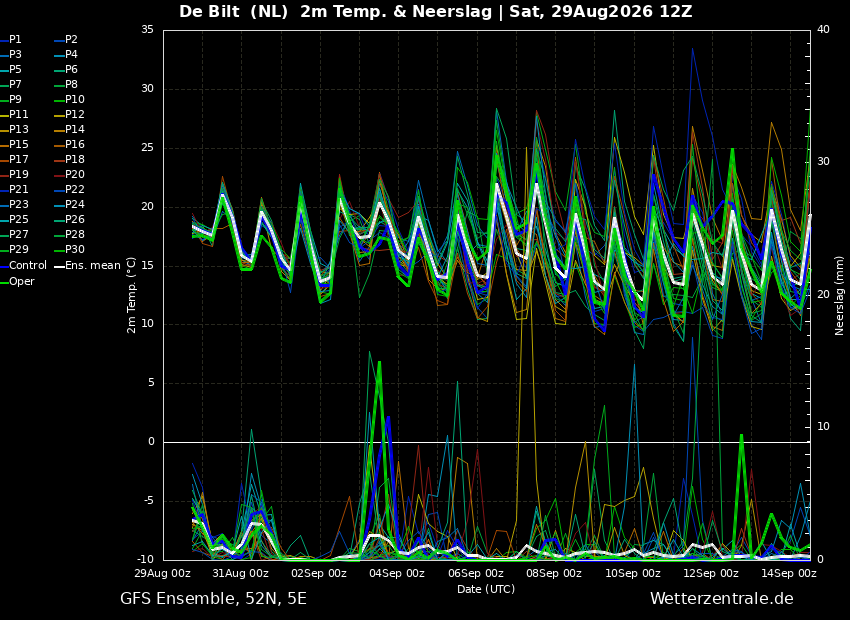Click the -5 tick on temperature axis
Screen dimensions: 850x620
(148, 501)
